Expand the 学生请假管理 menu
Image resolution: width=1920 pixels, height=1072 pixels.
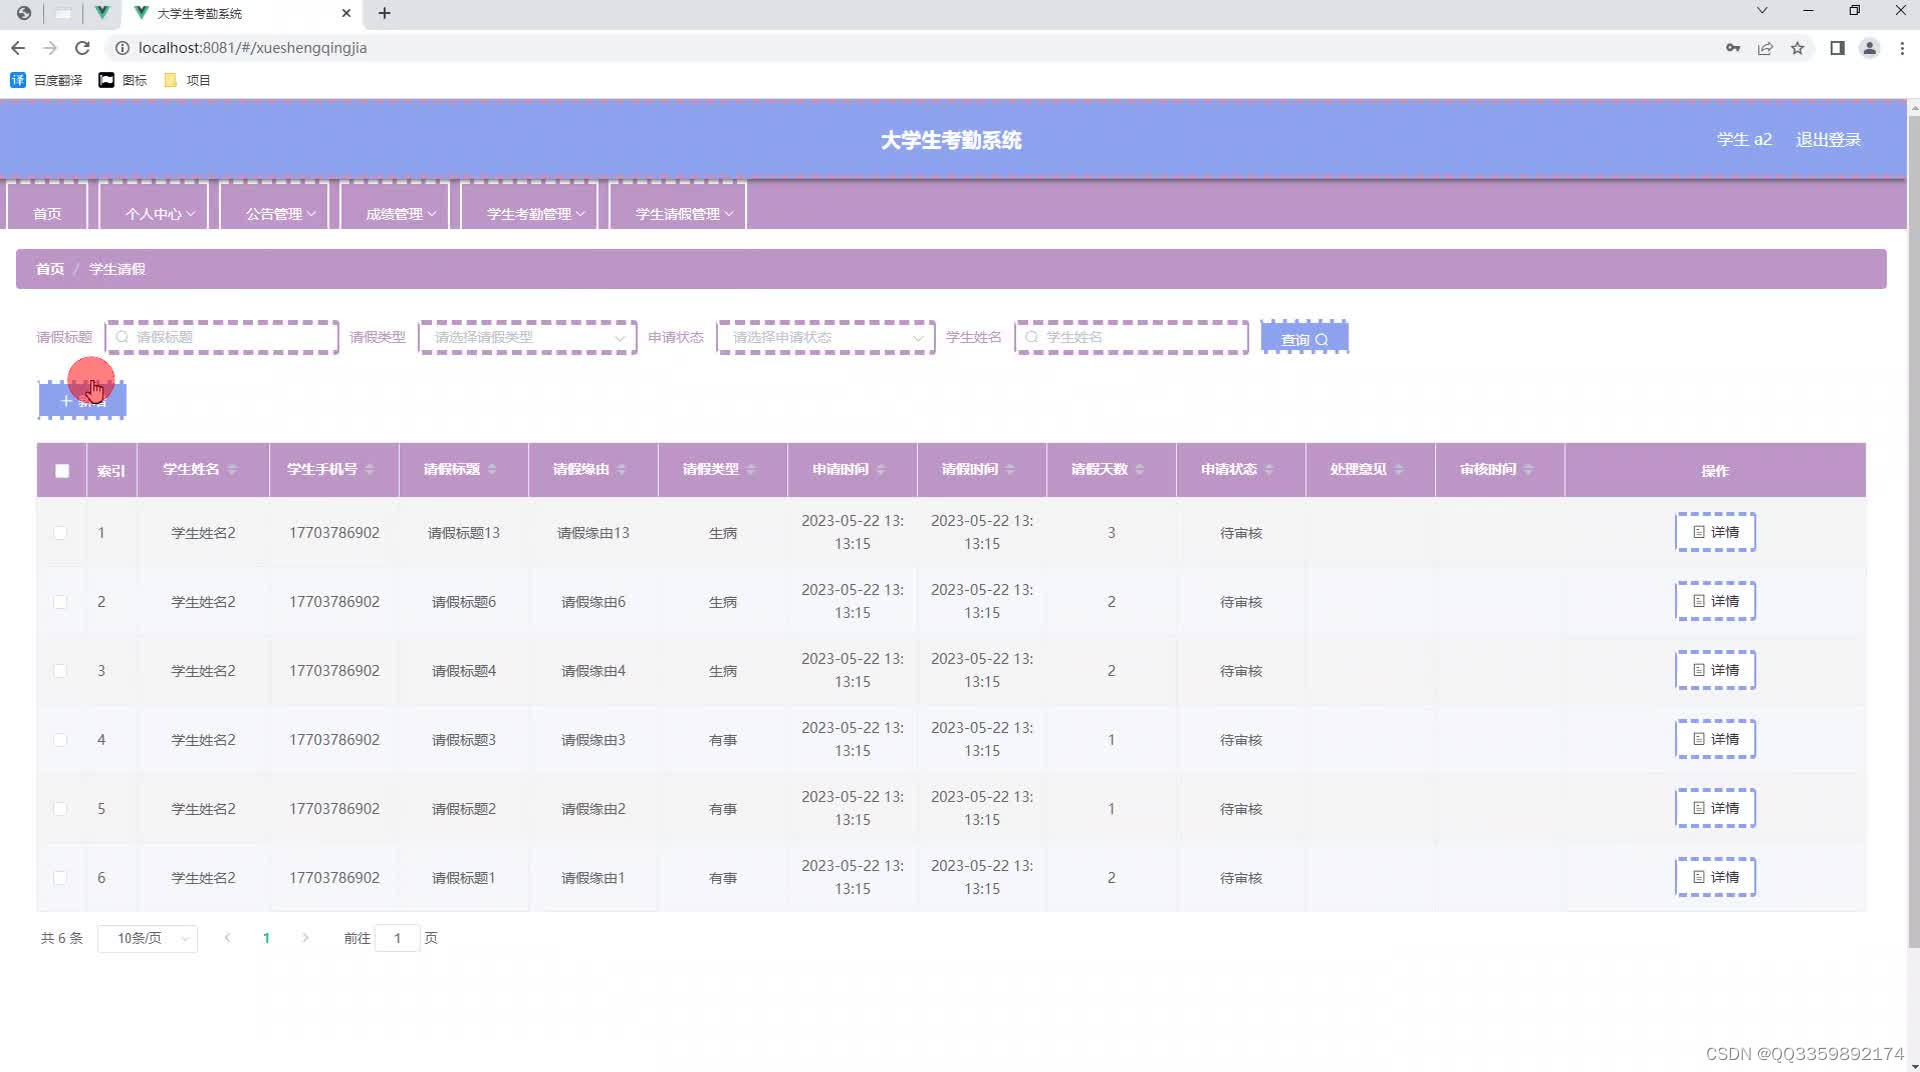pyautogui.click(x=677, y=207)
